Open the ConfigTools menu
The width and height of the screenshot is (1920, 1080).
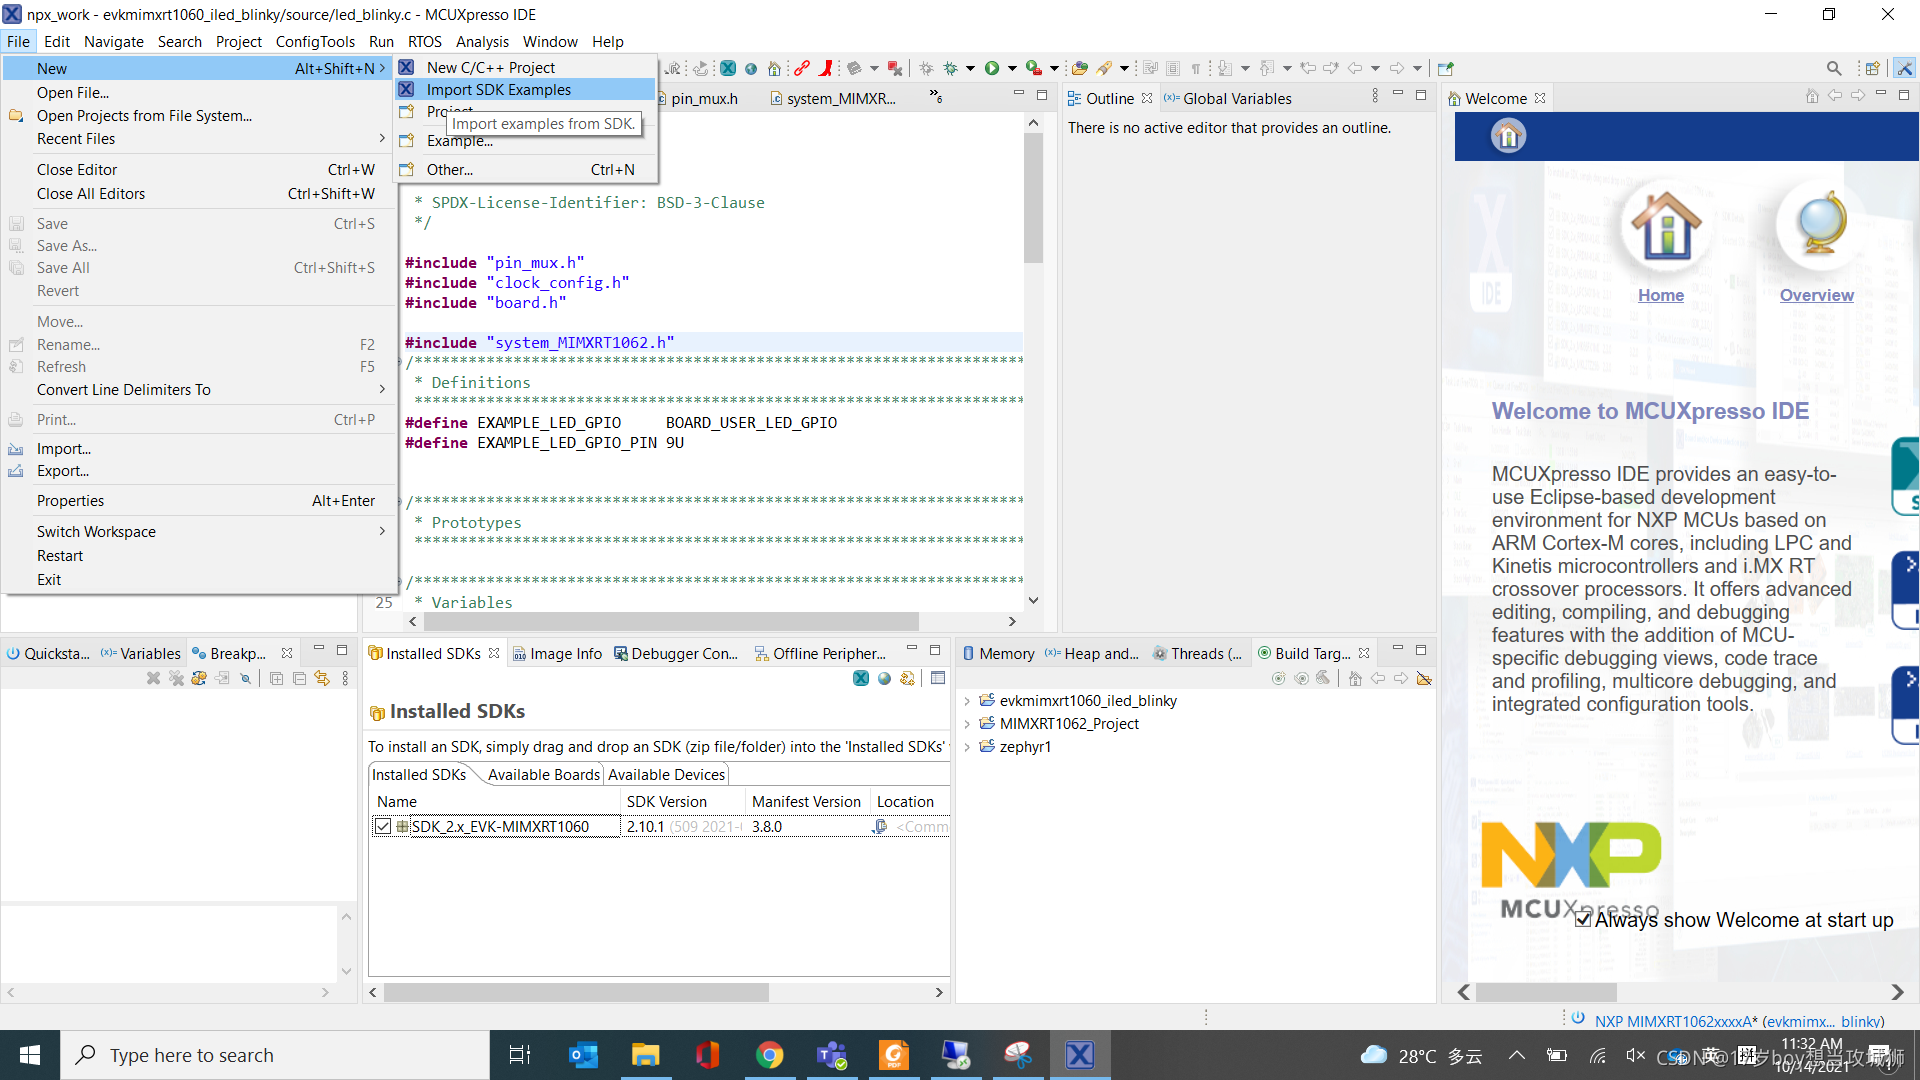(x=315, y=41)
